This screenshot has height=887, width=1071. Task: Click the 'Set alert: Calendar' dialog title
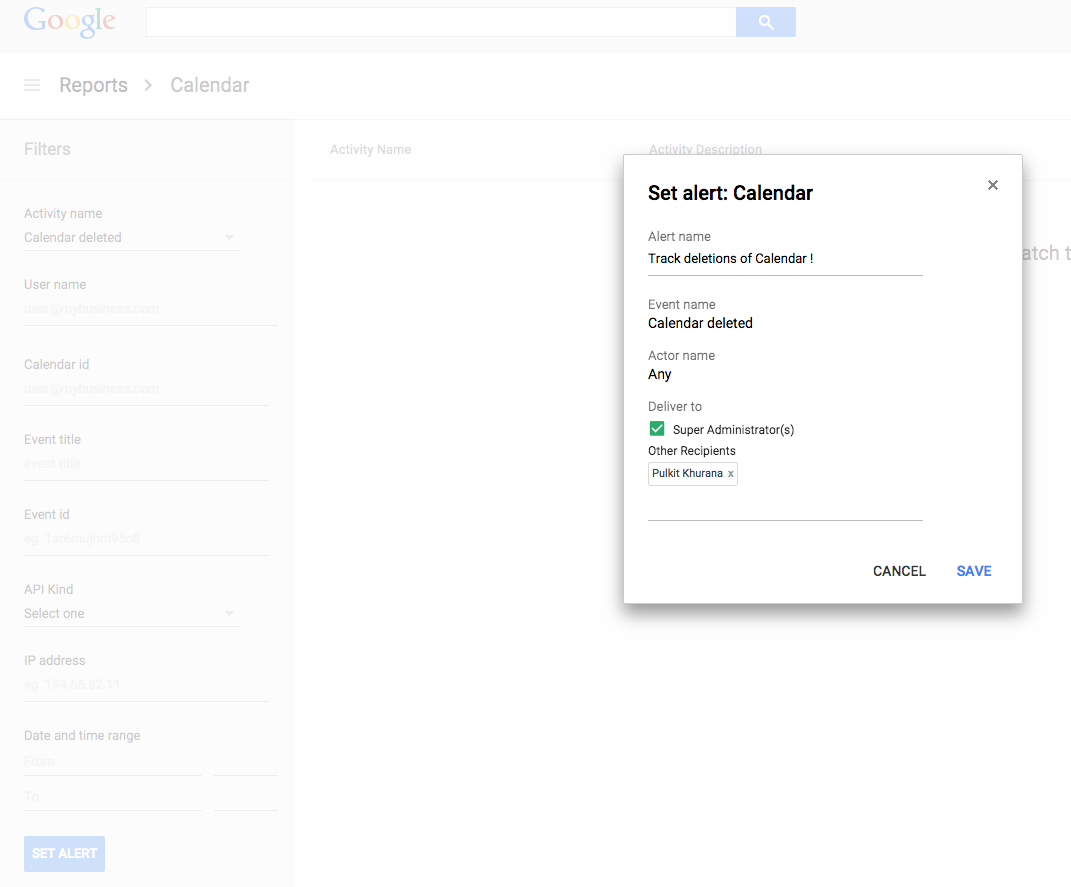pyautogui.click(x=730, y=193)
